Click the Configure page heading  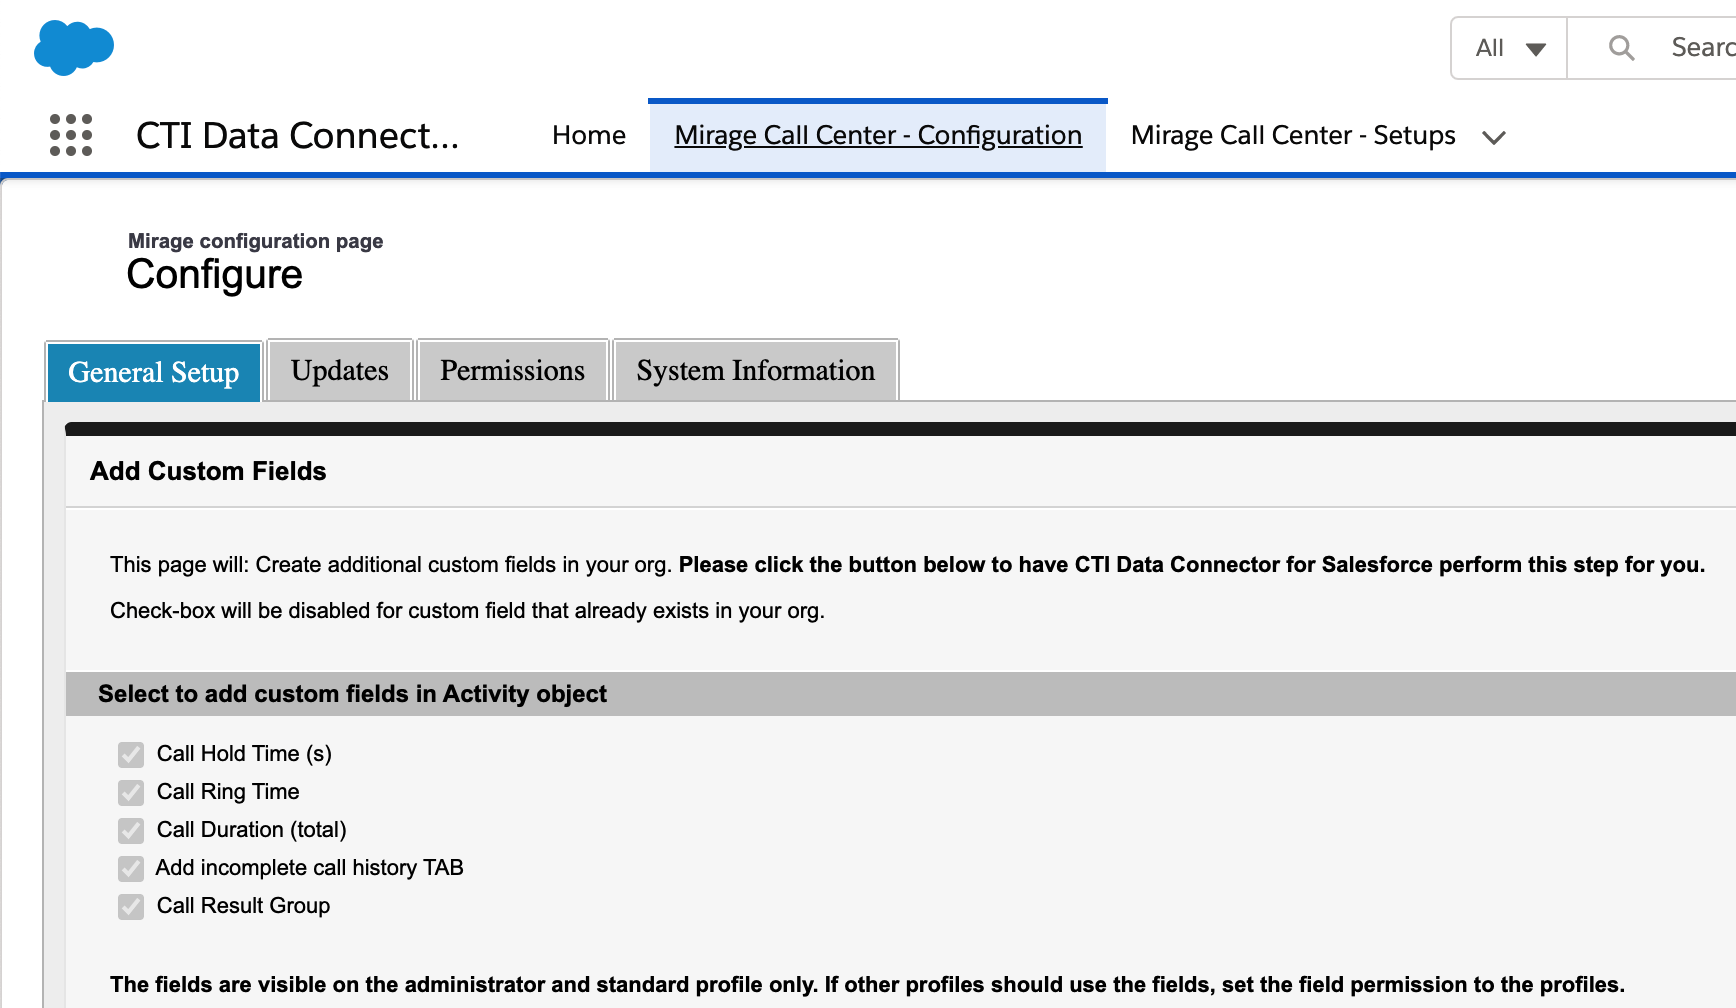click(215, 274)
